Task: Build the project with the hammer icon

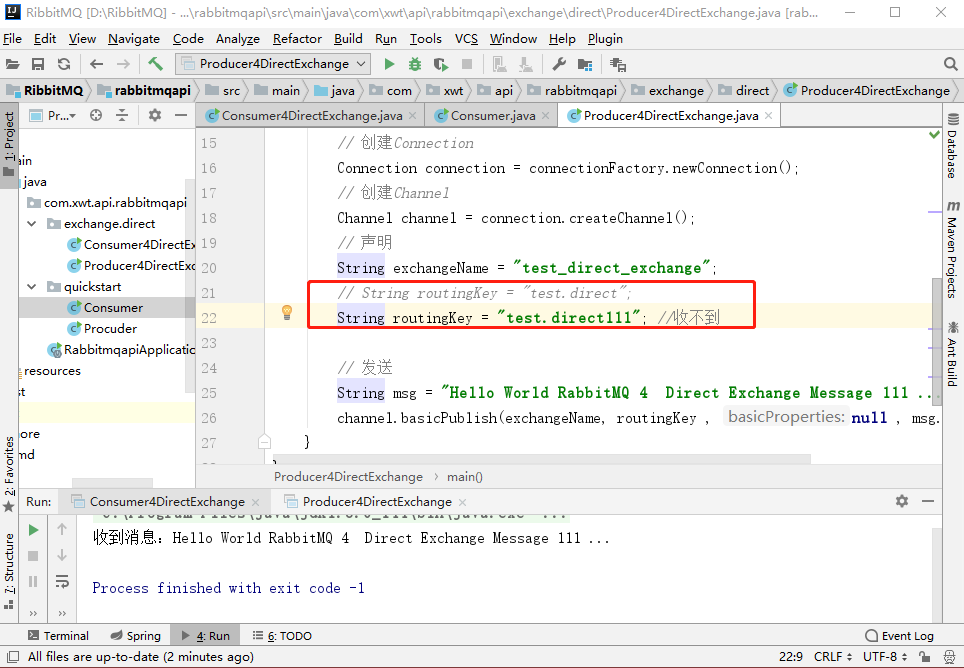Action: (156, 64)
